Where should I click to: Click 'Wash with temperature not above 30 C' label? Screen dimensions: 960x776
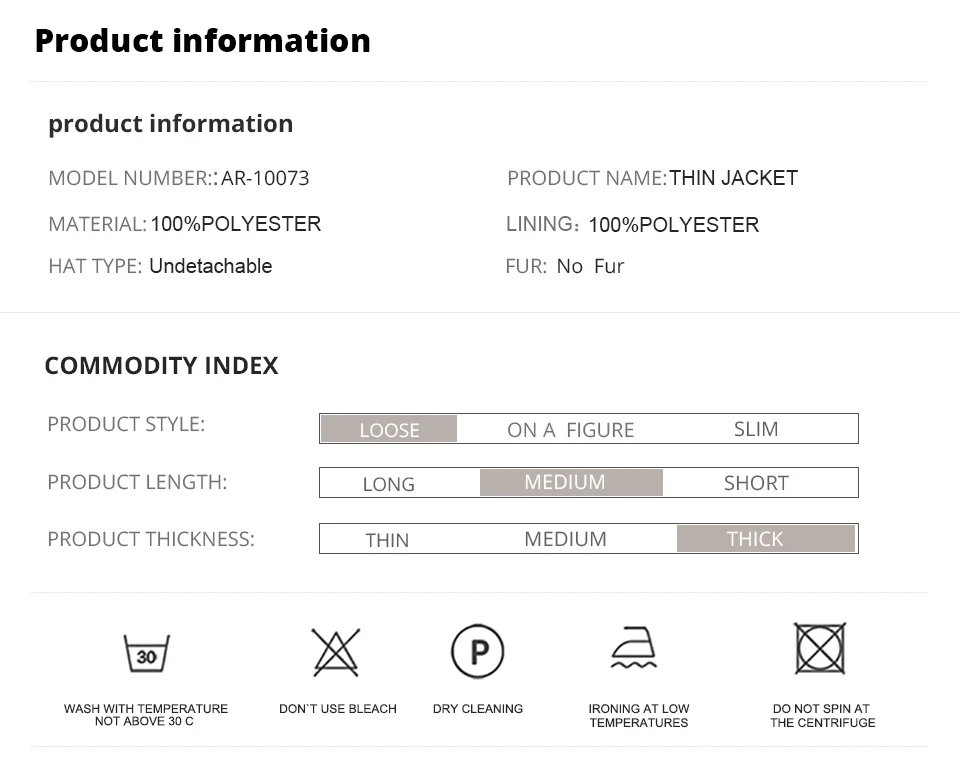point(146,715)
